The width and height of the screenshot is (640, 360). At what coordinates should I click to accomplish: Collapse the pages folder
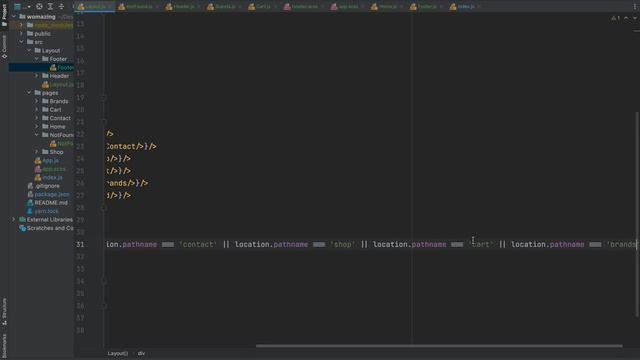(29, 93)
